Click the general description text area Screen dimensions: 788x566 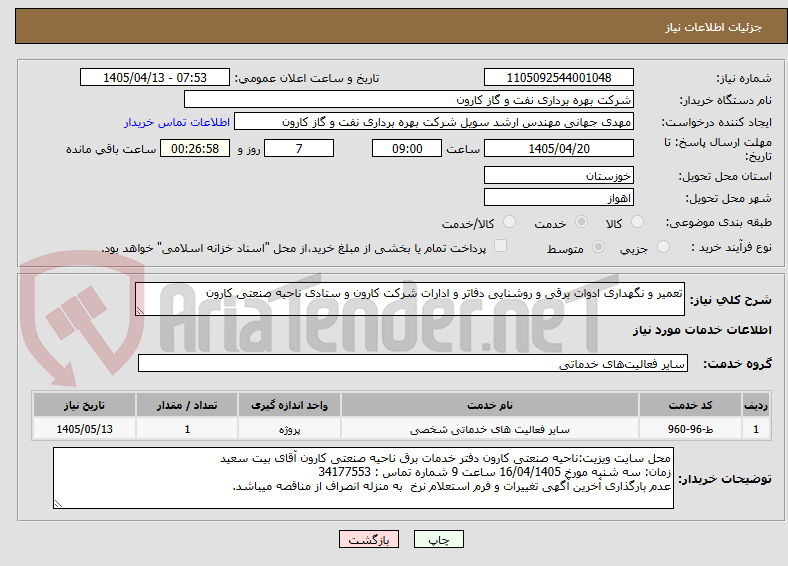tap(410, 299)
